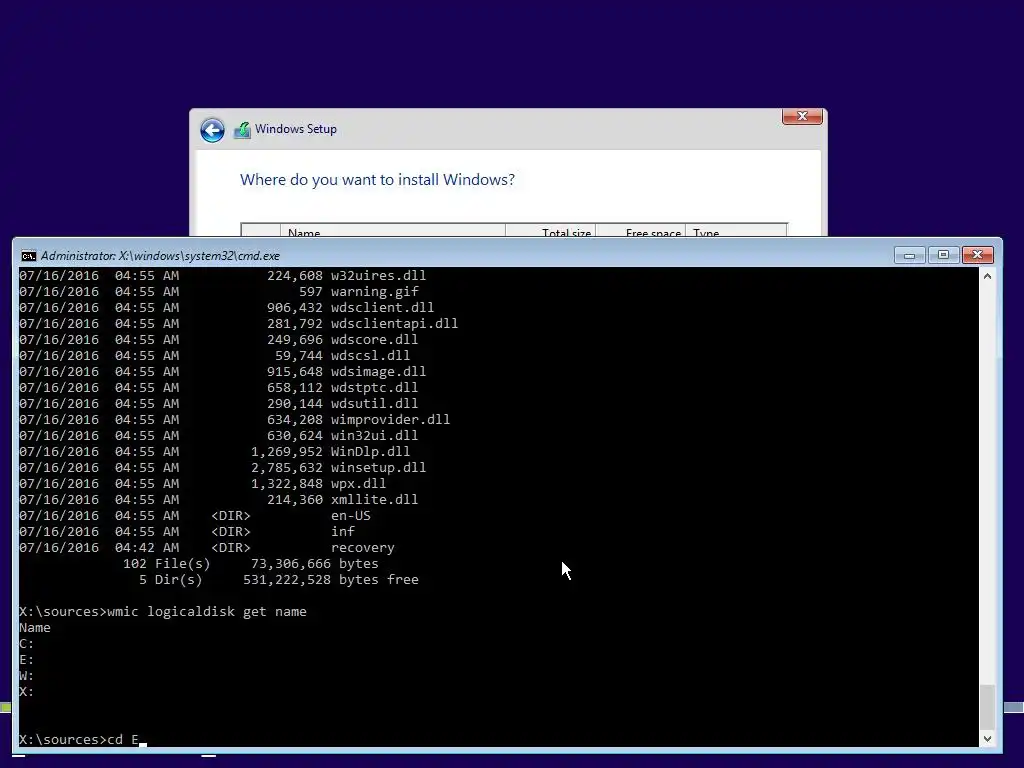Maximize the cmd.exe window
The image size is (1024, 768).
tap(943, 255)
